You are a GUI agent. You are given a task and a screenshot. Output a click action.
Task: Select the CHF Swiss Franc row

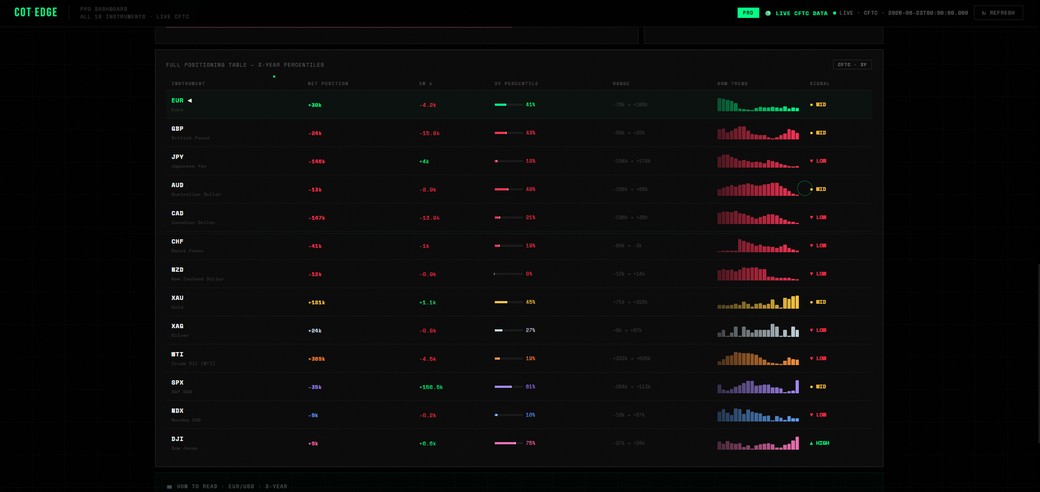coord(519,245)
